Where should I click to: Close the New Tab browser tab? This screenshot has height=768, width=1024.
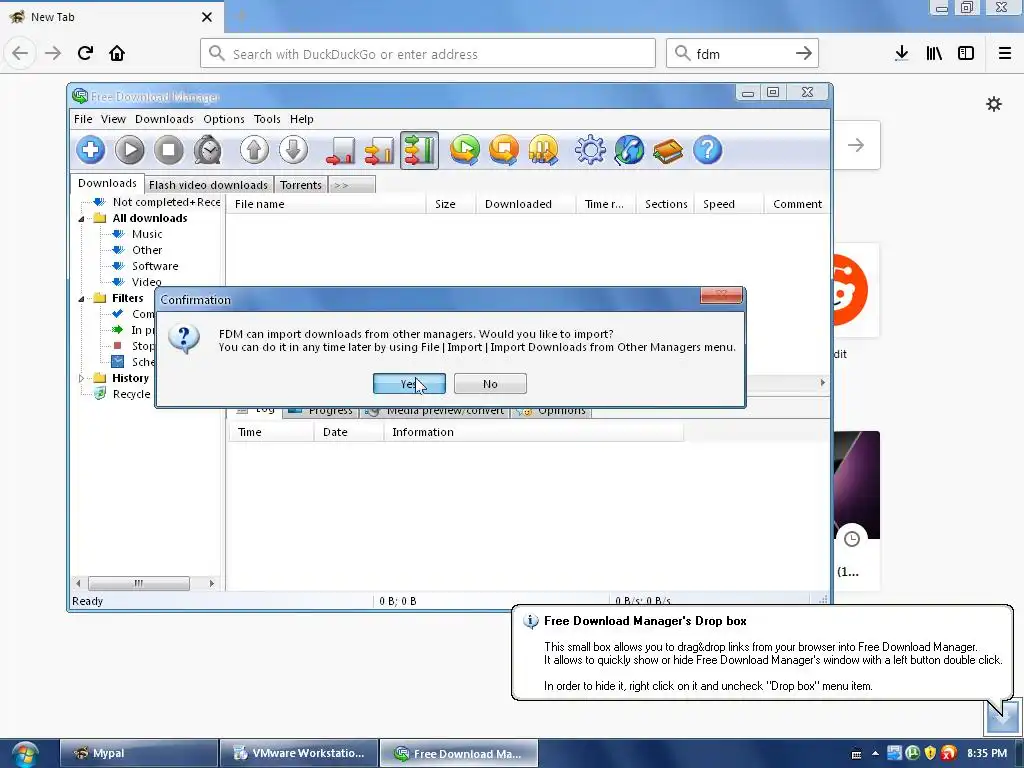[207, 17]
